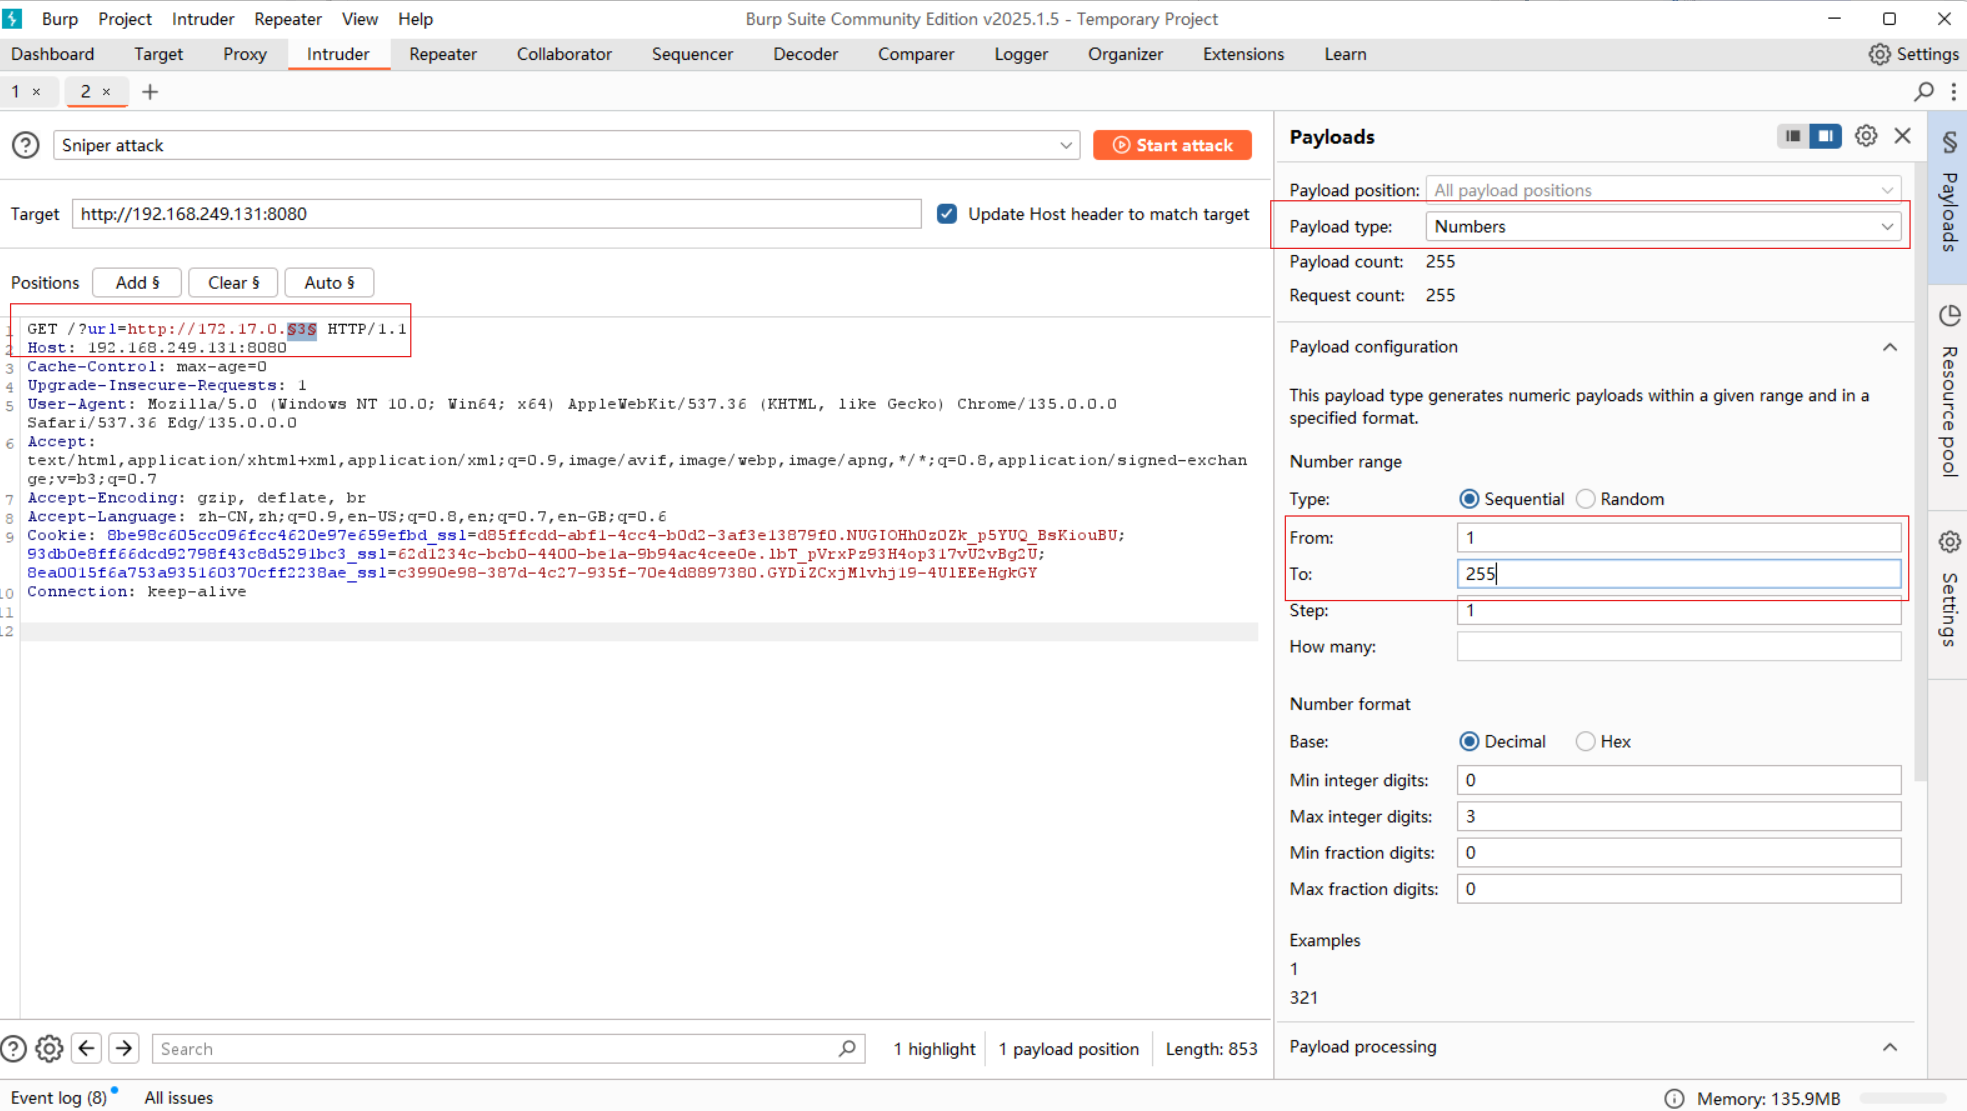Uncheck Update Host header to match target

point(947,214)
